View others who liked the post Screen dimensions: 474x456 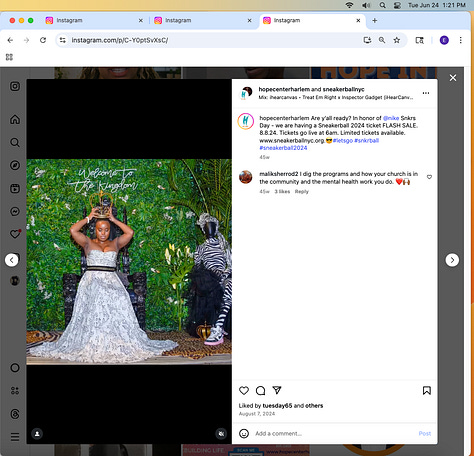[x=314, y=406]
